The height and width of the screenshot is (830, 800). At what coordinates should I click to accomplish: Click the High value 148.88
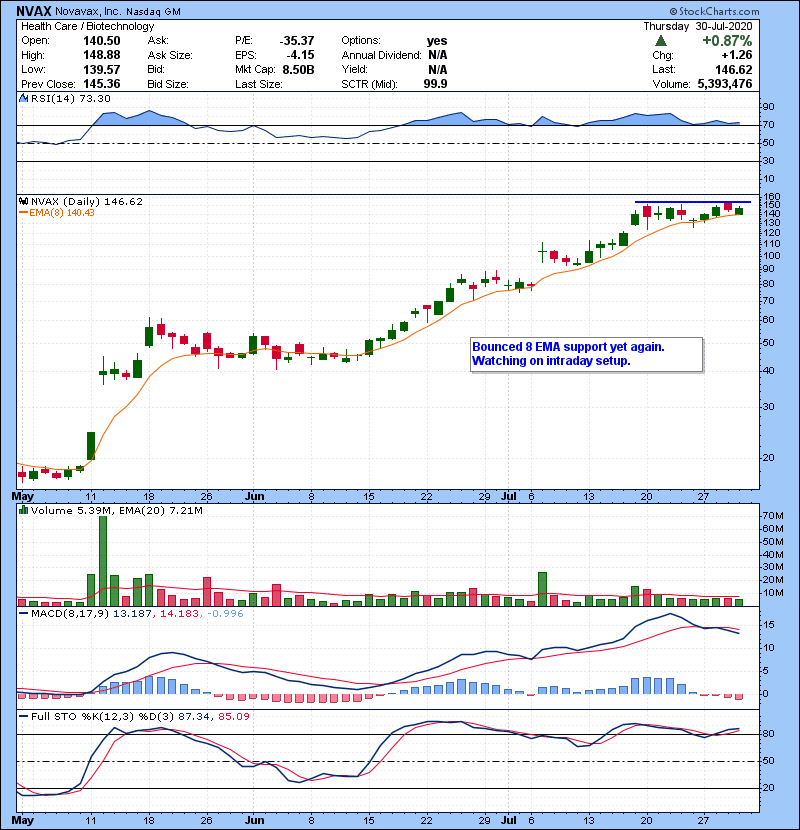pos(102,55)
